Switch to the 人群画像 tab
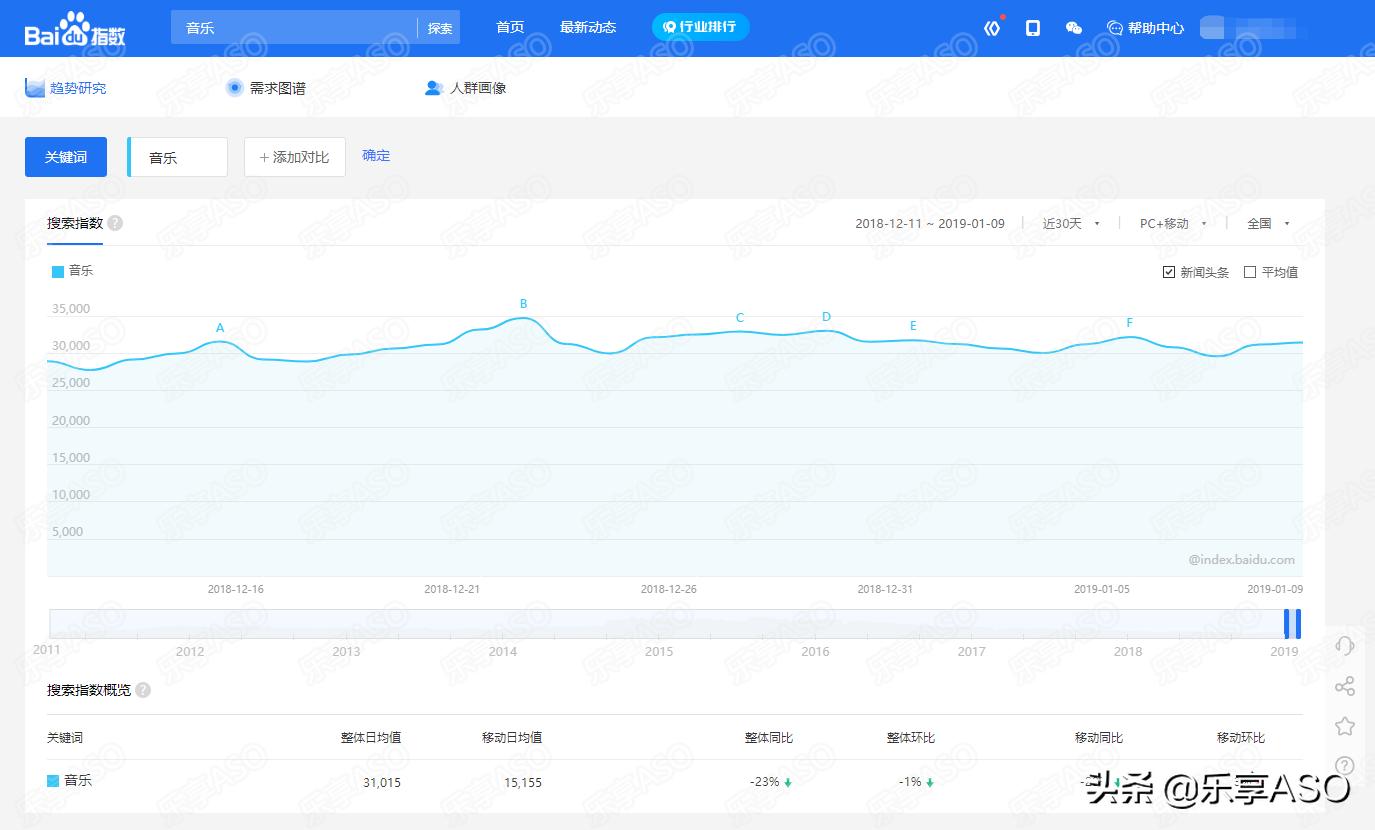Viewport: 1375px width, 830px height. [x=470, y=88]
